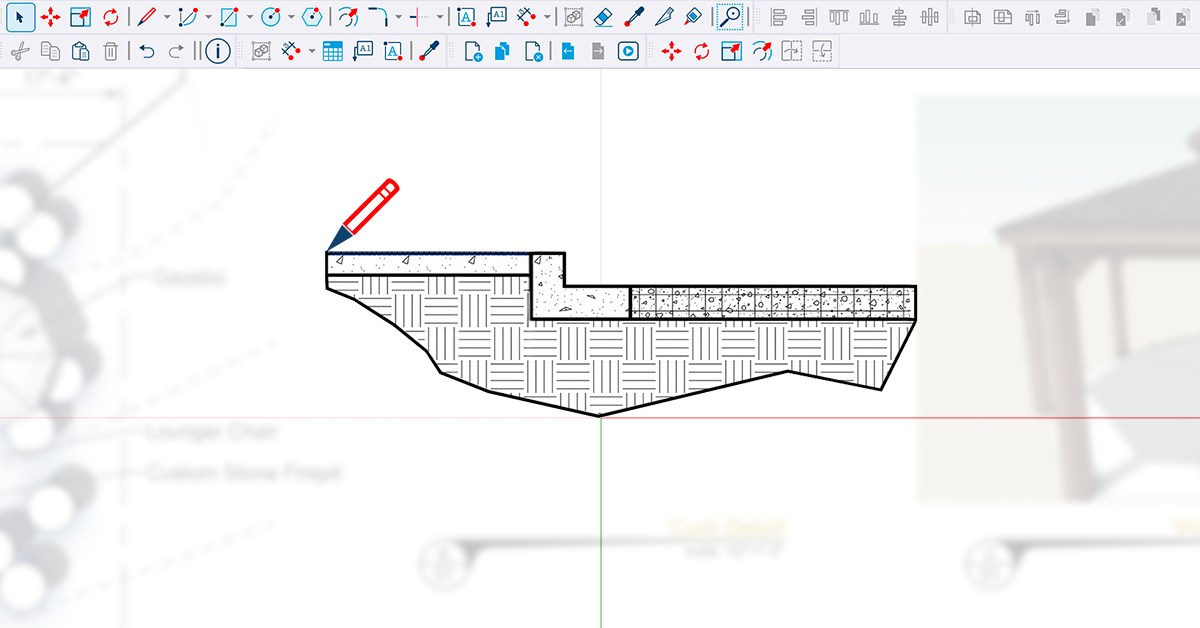
Task: Select the Circle tool
Action: (x=270, y=17)
